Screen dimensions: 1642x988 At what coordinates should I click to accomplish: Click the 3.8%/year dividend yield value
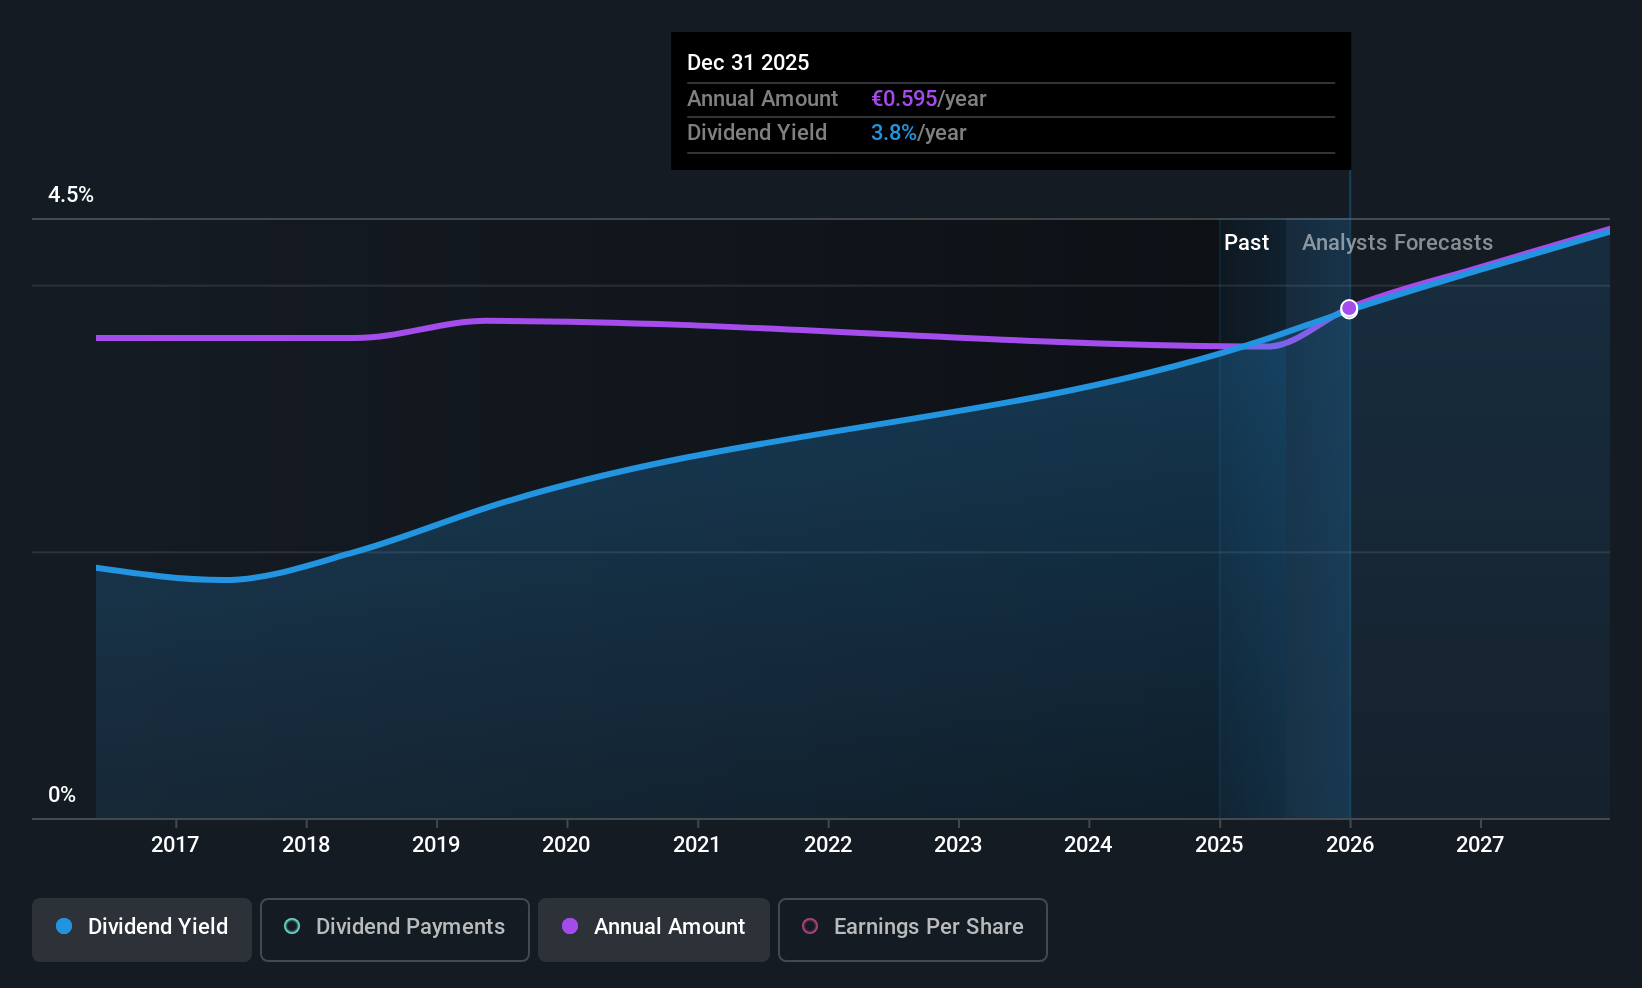[x=919, y=133]
